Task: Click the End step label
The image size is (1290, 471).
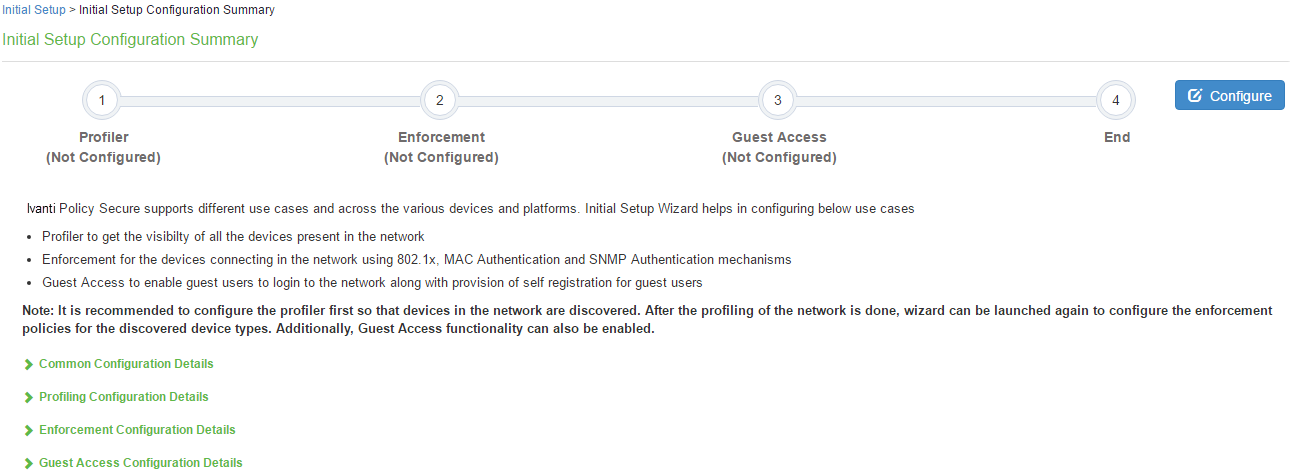Action: click(1117, 137)
